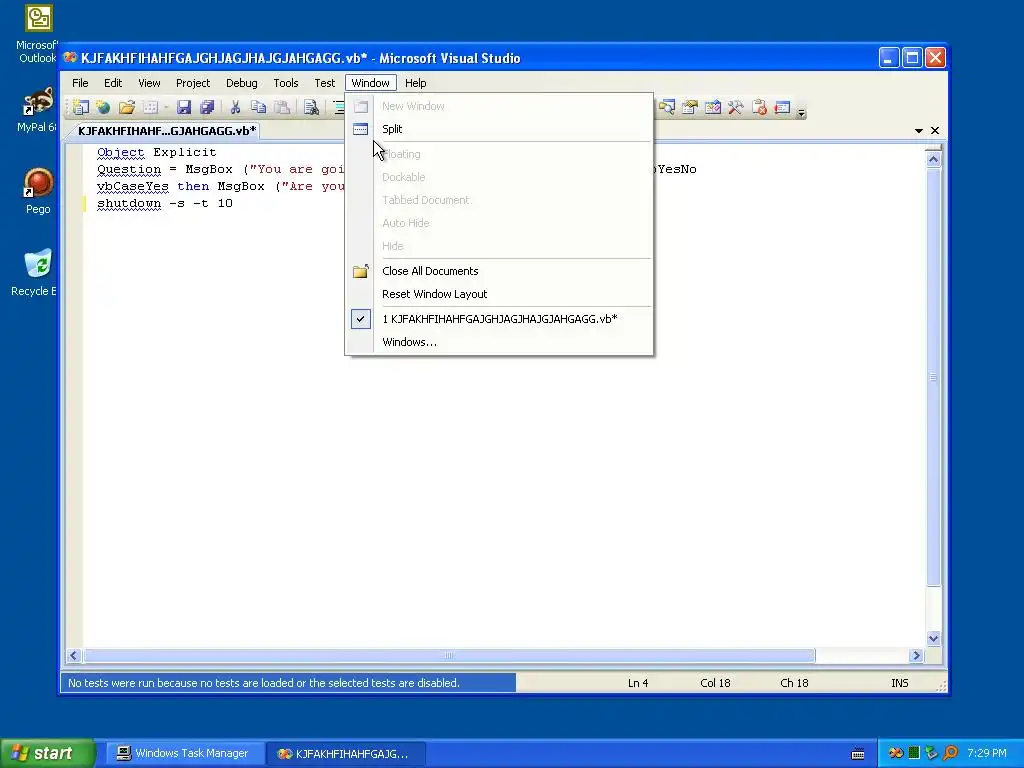Screen dimensions: 1024x768
Task: Open the Debug menu
Action: [x=242, y=83]
